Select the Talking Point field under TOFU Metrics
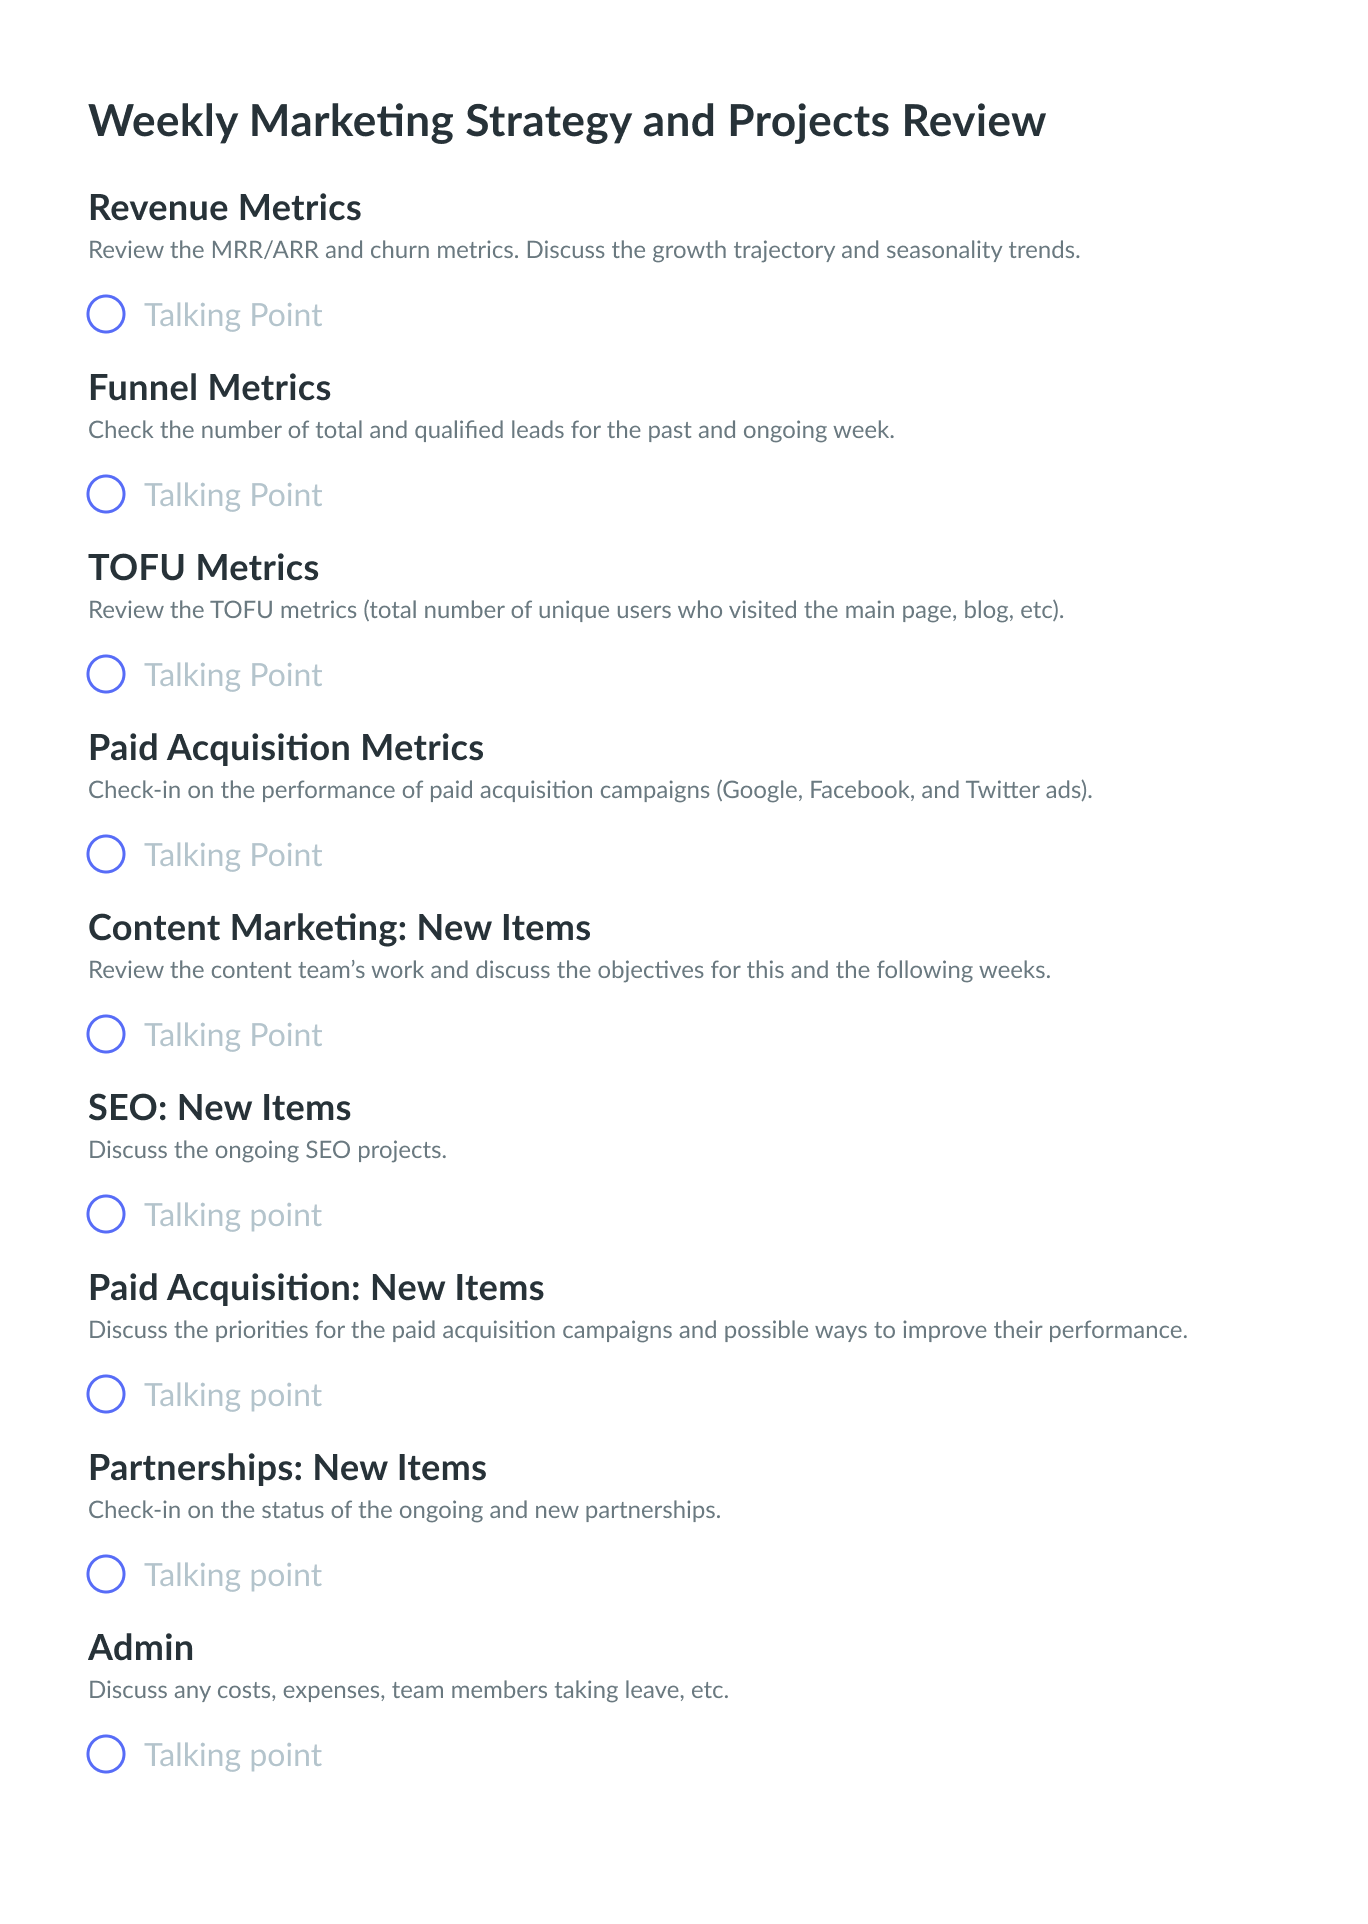The image size is (1368, 1924). (233, 676)
